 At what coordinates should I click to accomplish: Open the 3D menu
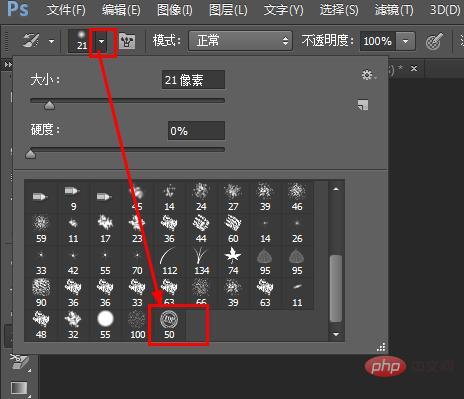[445, 10]
